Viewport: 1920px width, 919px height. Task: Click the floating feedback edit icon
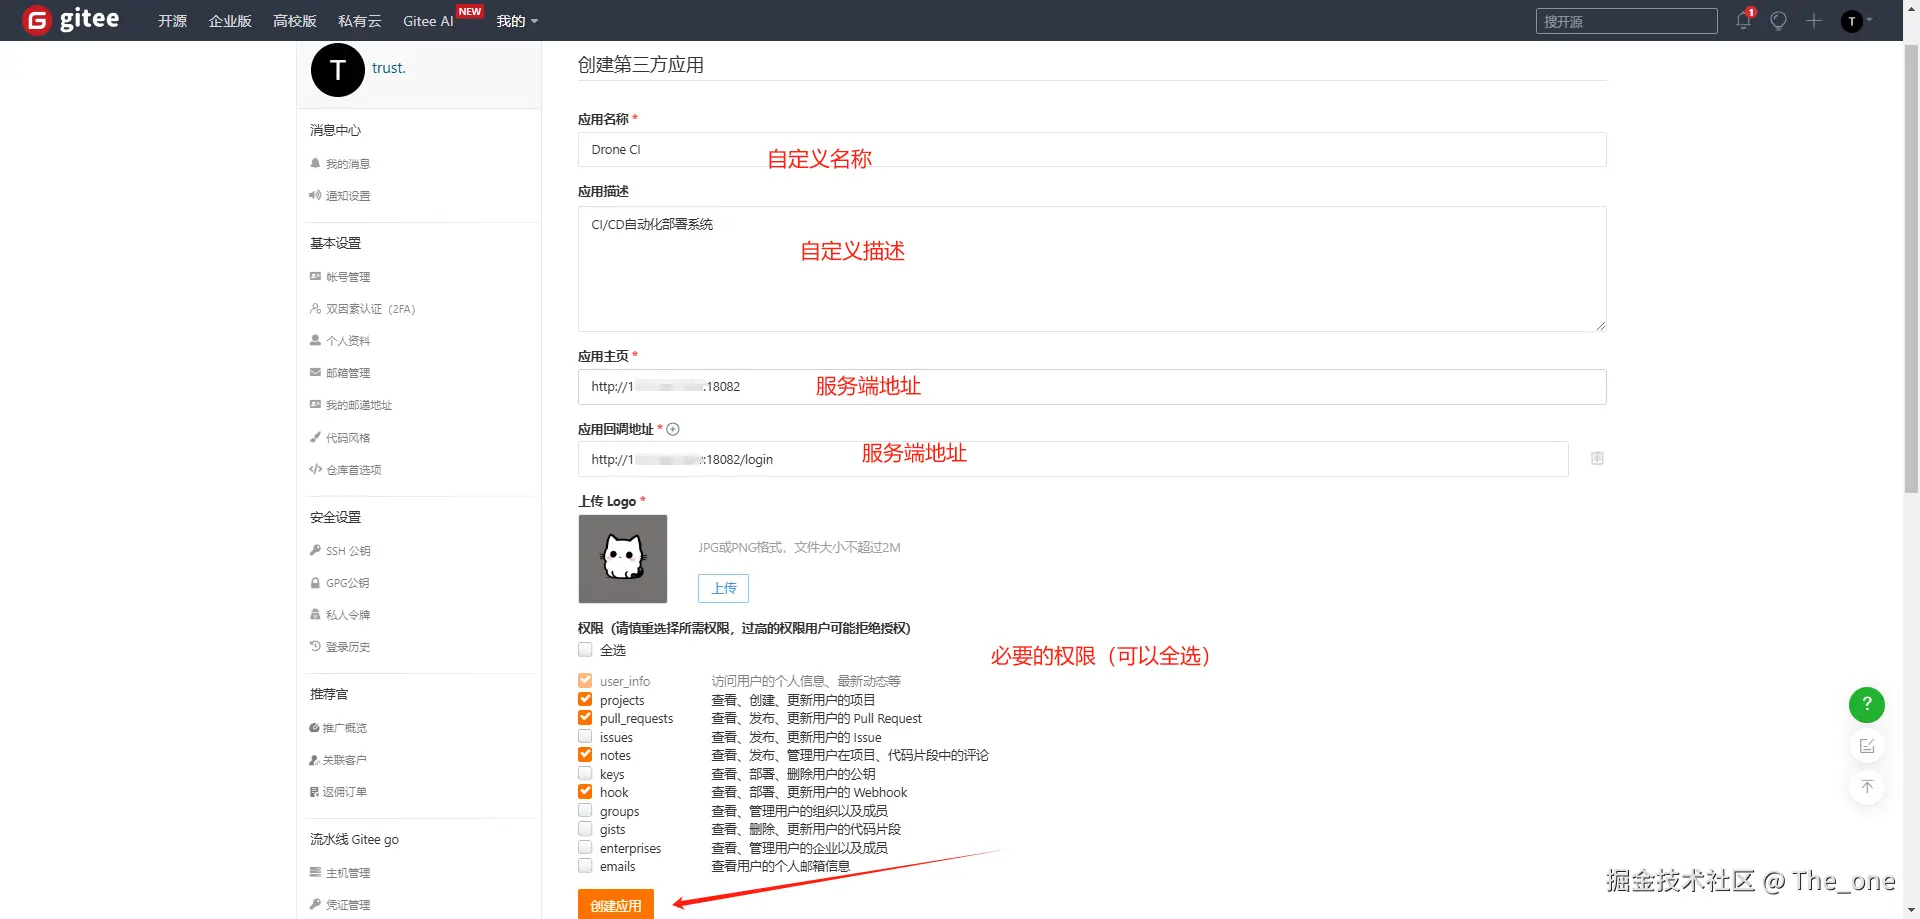[1867, 746]
